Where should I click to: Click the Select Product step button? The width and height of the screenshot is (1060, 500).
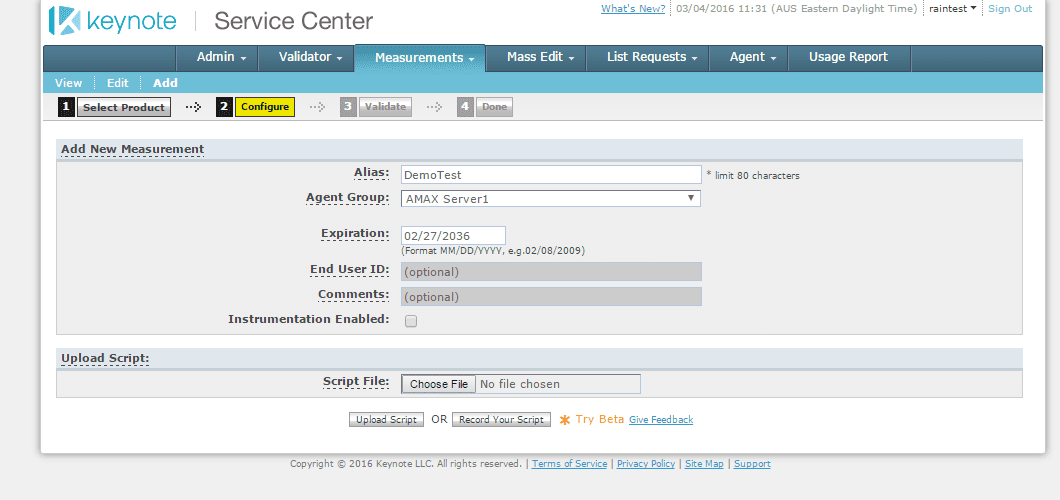[124, 107]
